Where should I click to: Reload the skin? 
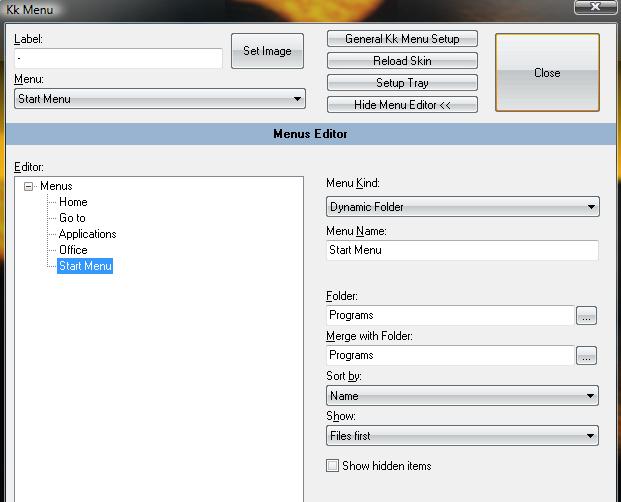(402, 61)
